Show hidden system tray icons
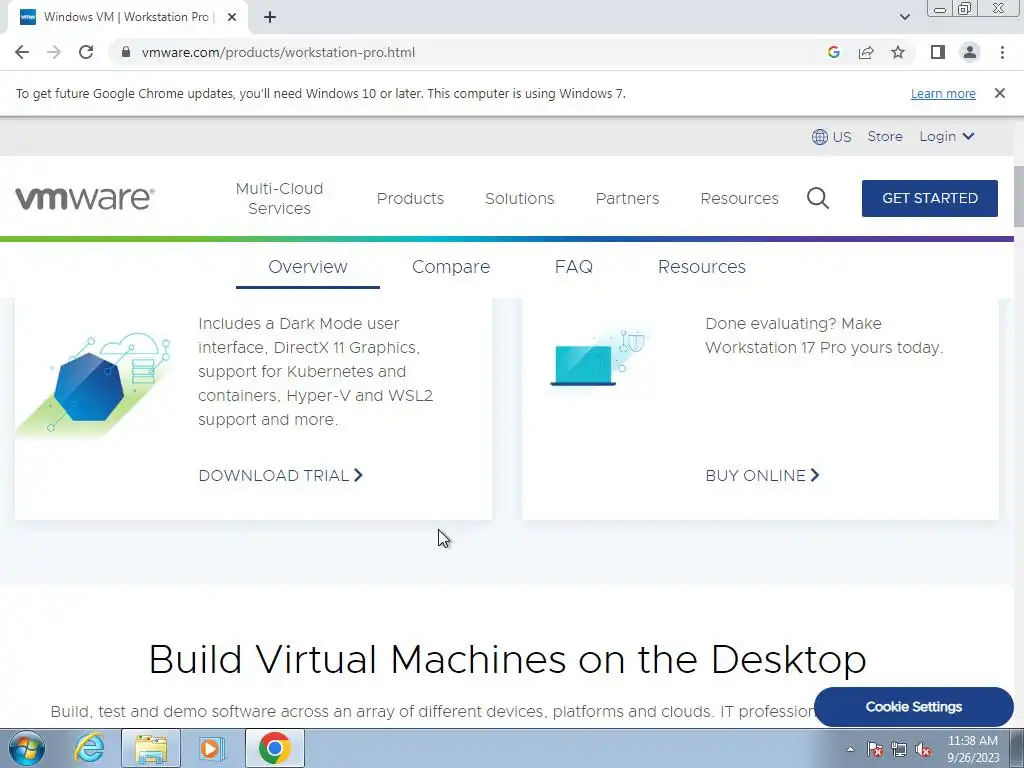1024x768 pixels. (x=850, y=749)
